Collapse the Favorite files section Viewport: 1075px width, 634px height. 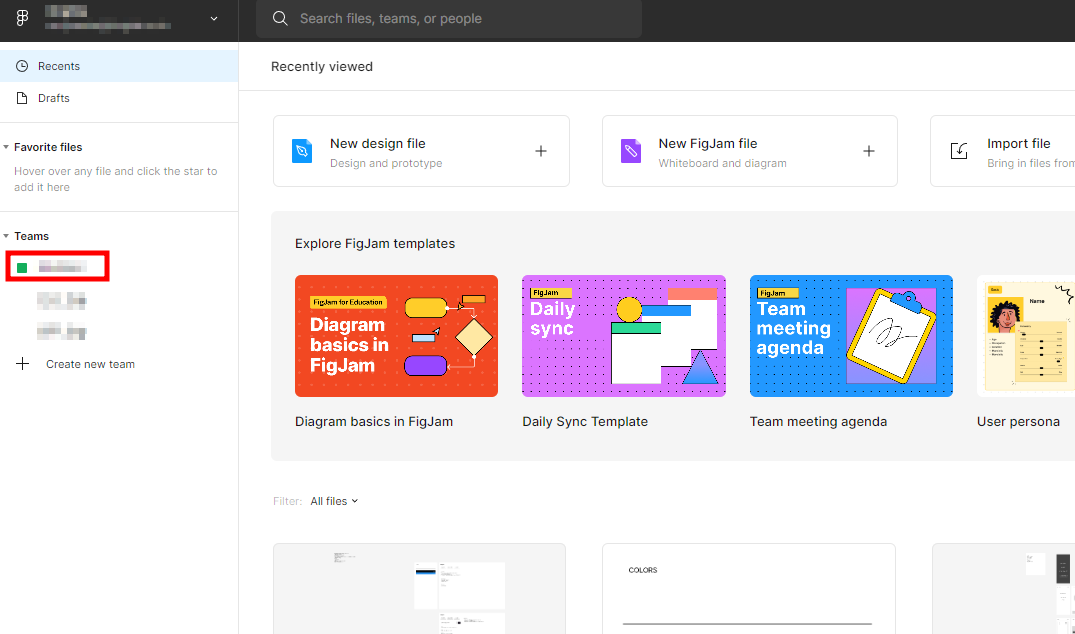6,147
